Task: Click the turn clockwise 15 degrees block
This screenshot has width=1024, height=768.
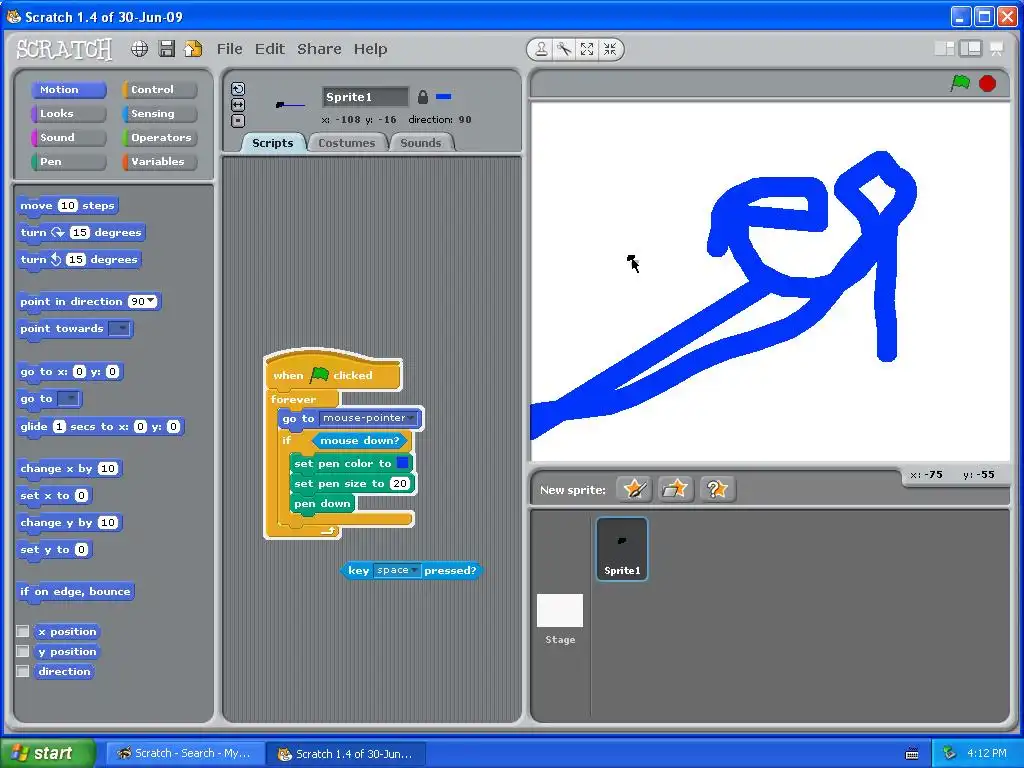Action: [x=81, y=232]
